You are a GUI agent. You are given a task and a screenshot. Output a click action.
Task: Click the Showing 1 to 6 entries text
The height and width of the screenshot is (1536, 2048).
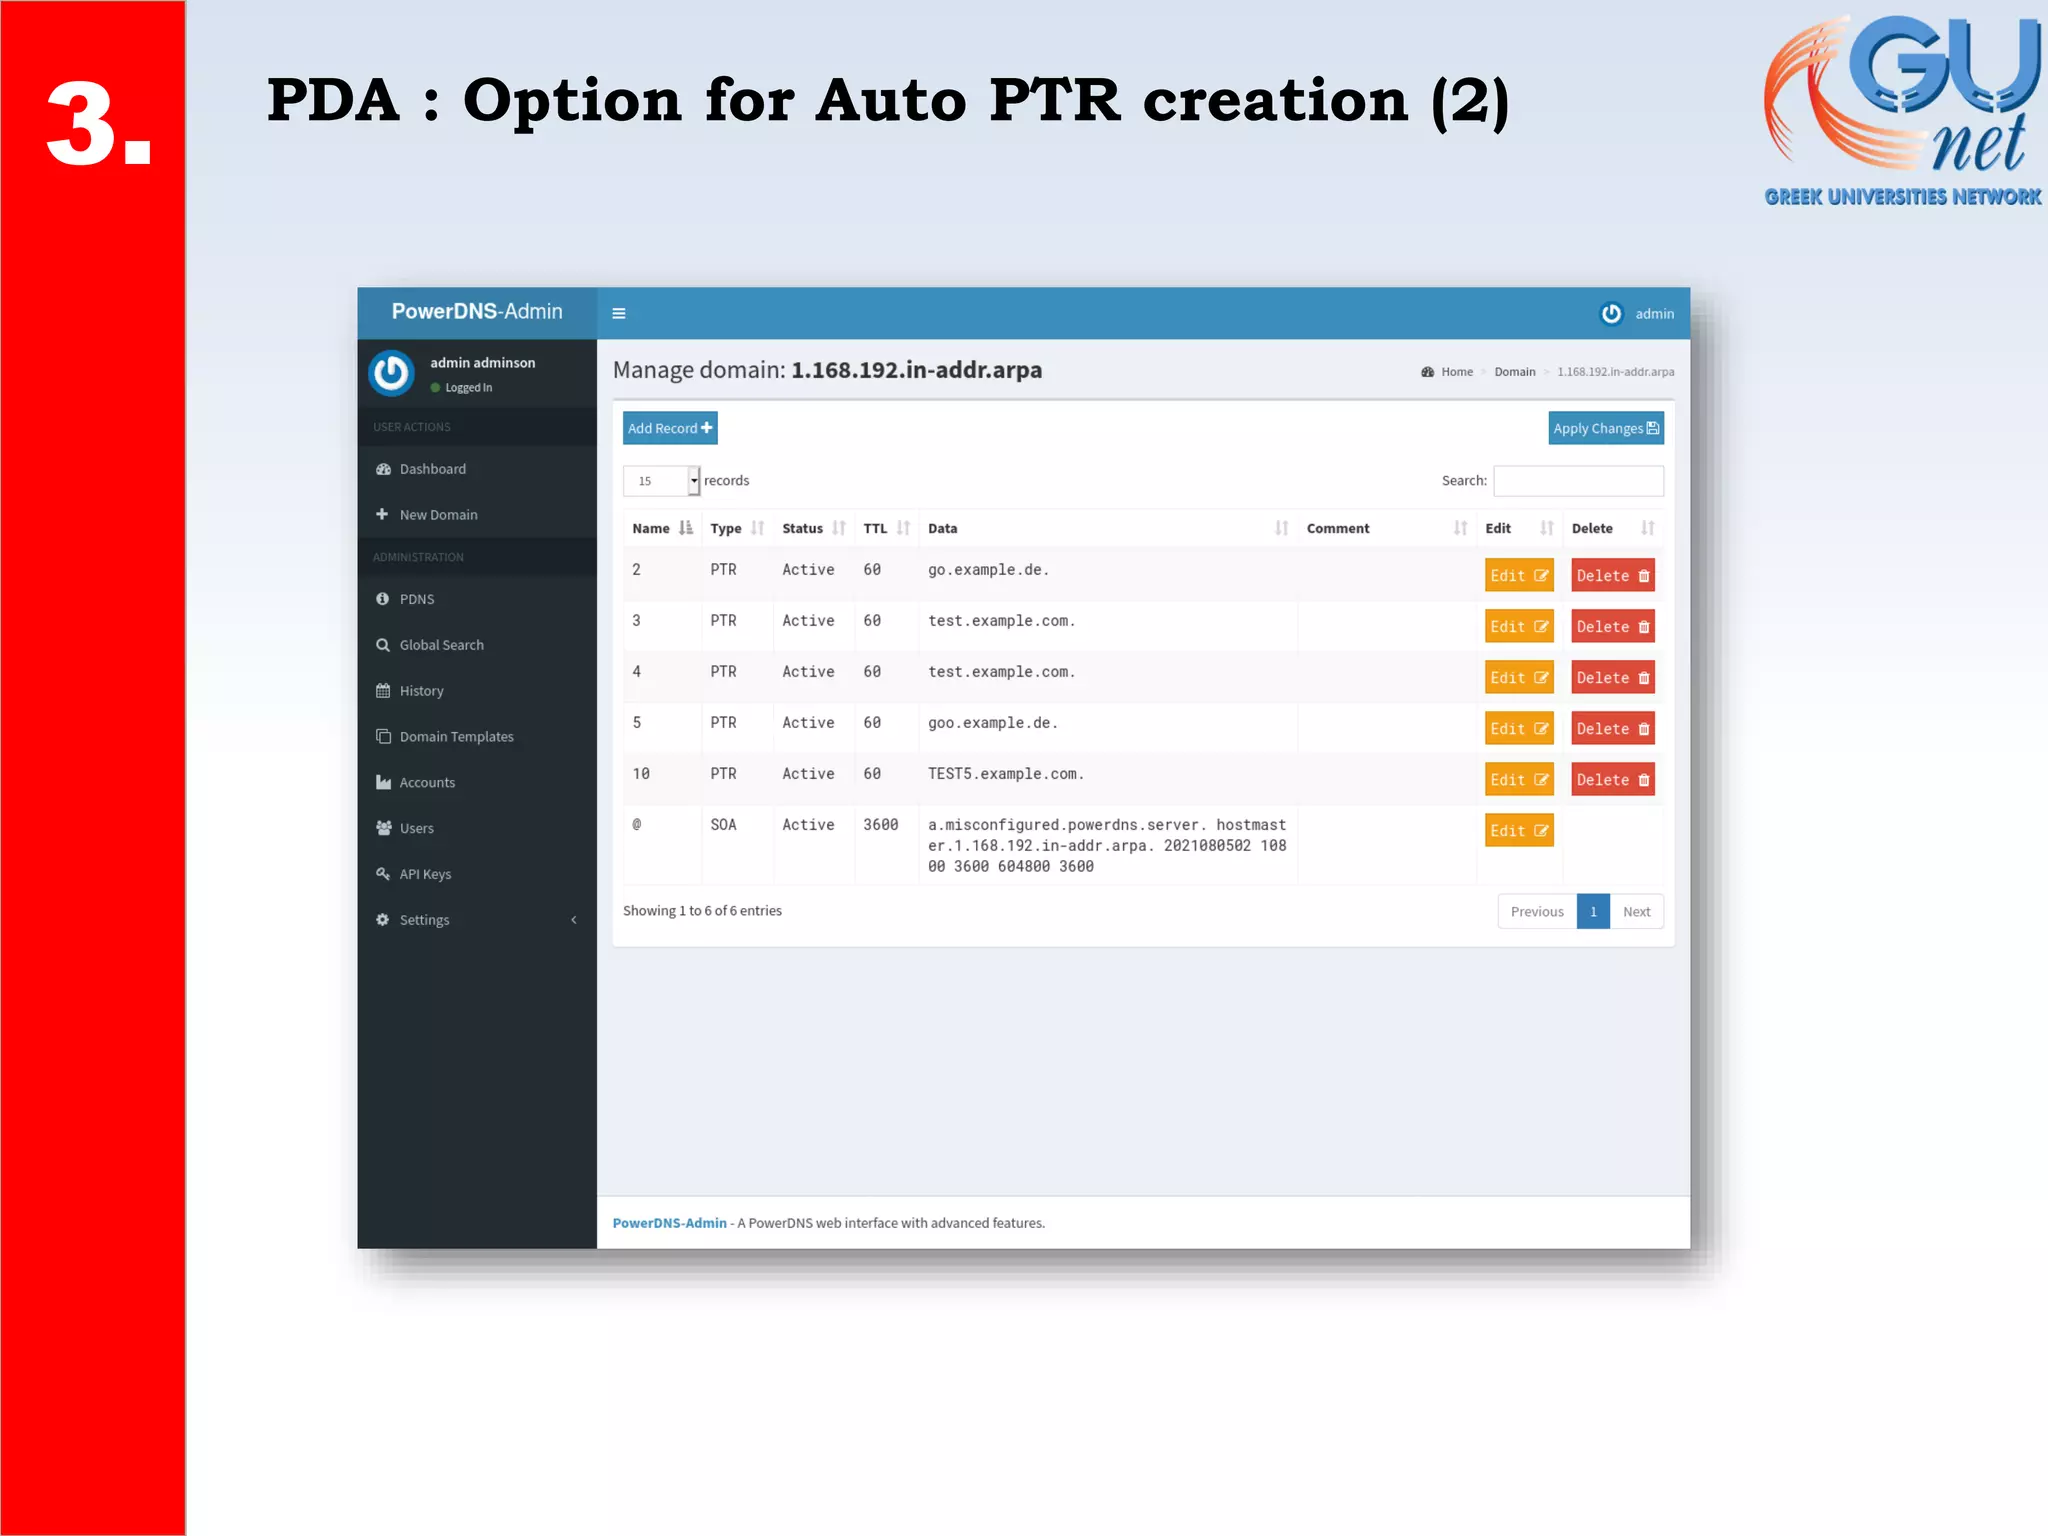click(702, 911)
